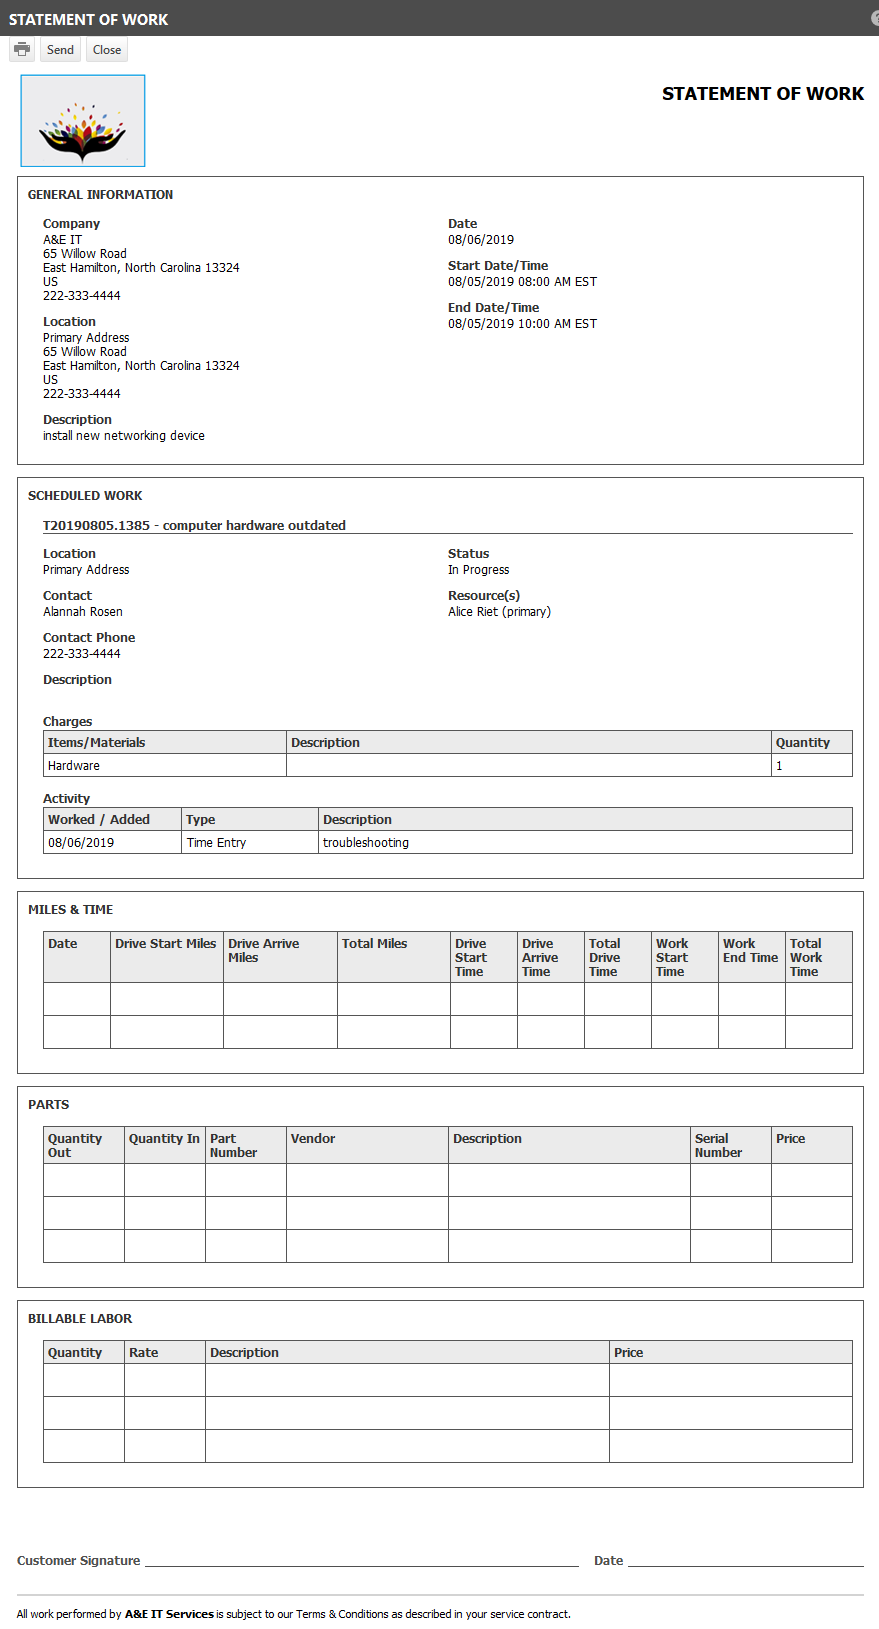
Task: Click the Rate column header
Action: (164, 1353)
